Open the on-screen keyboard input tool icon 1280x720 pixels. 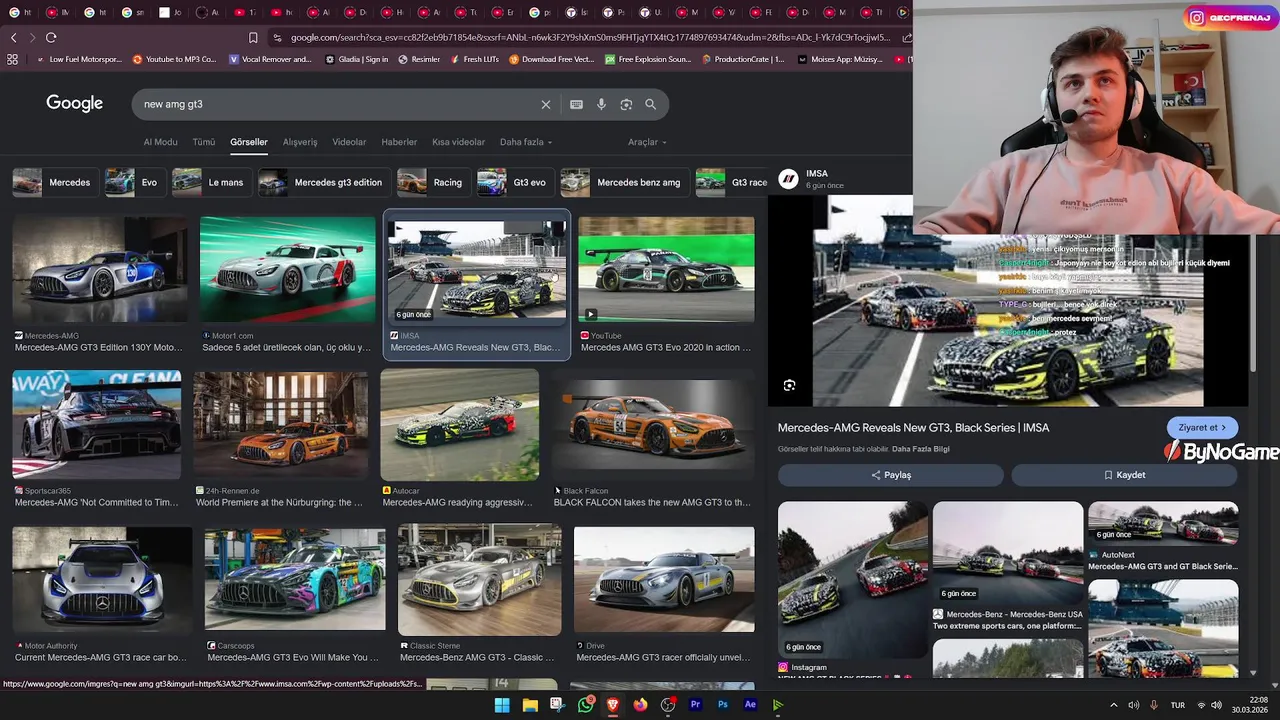pyautogui.click(x=576, y=104)
